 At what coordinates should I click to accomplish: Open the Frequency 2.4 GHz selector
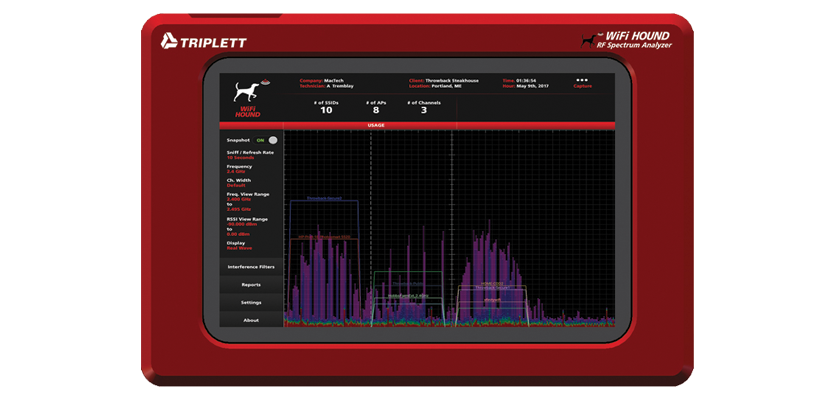coord(241,169)
